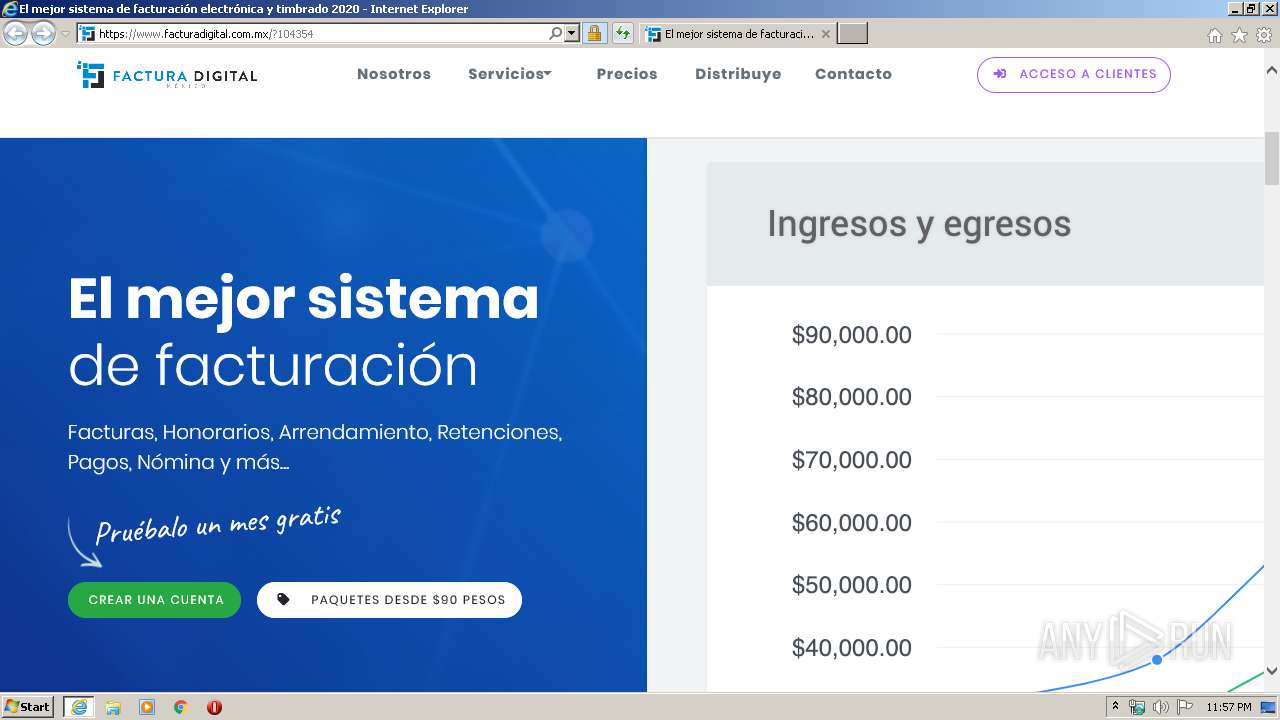The height and width of the screenshot is (720, 1280).
Task: Close the current browser tab
Action: (825, 34)
